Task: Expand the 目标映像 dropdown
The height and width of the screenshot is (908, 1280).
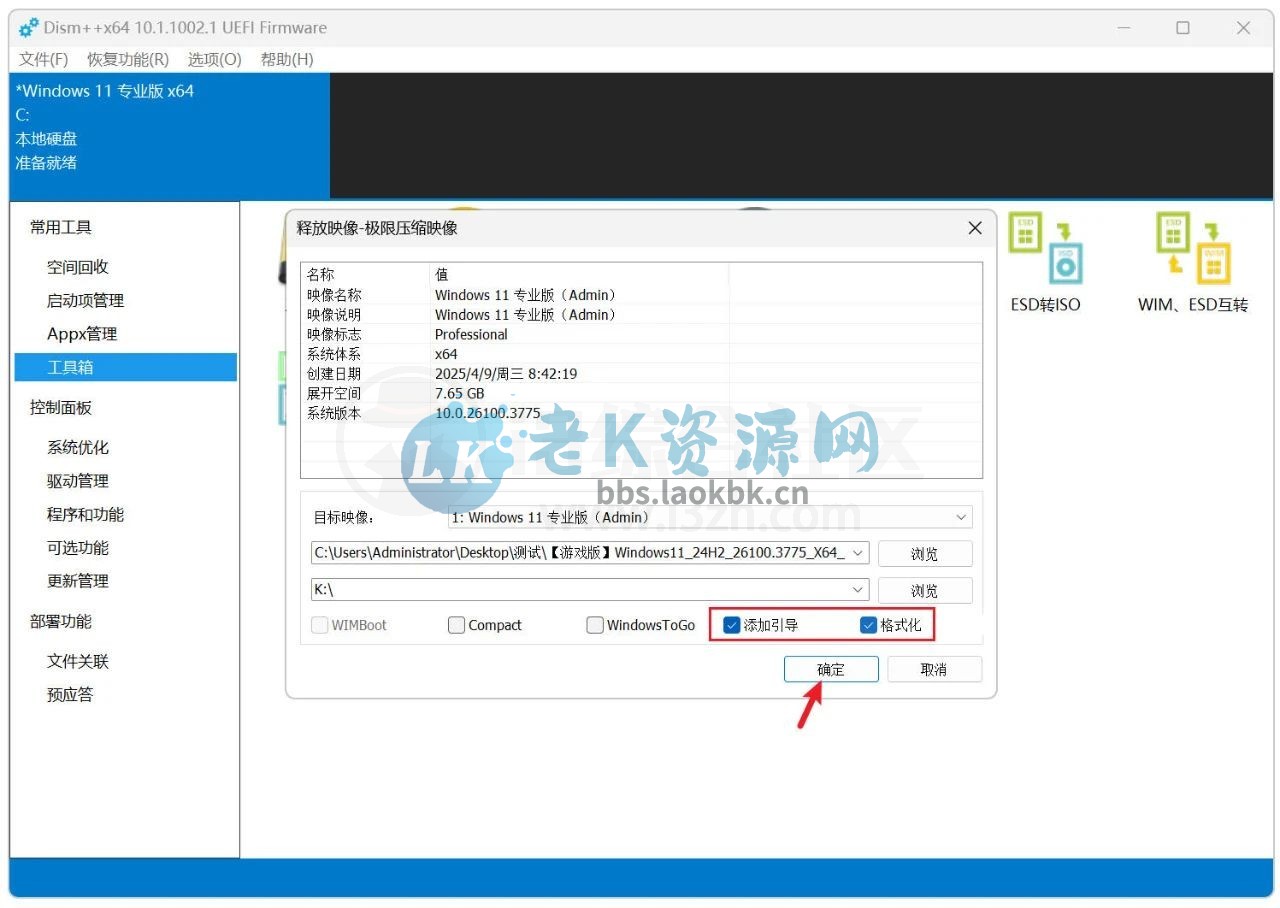Action: [x=961, y=517]
